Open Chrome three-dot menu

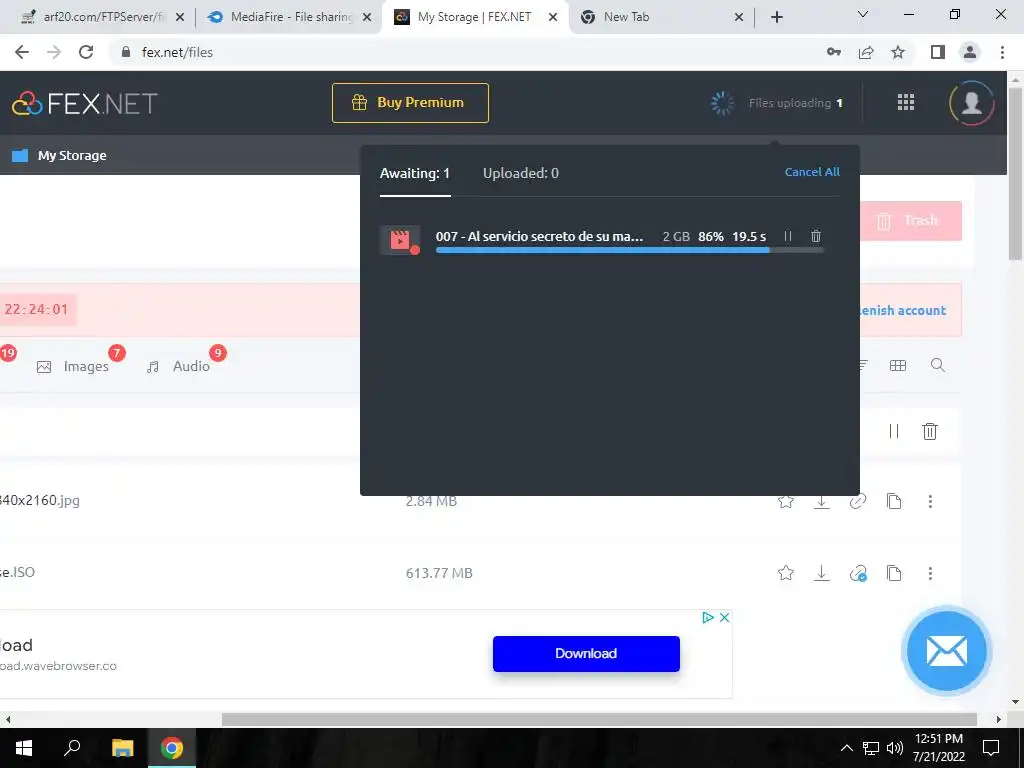1002,52
